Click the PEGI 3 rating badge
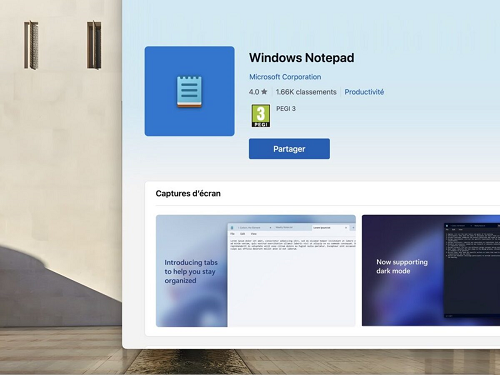This screenshot has width=500, height=375. [x=261, y=116]
